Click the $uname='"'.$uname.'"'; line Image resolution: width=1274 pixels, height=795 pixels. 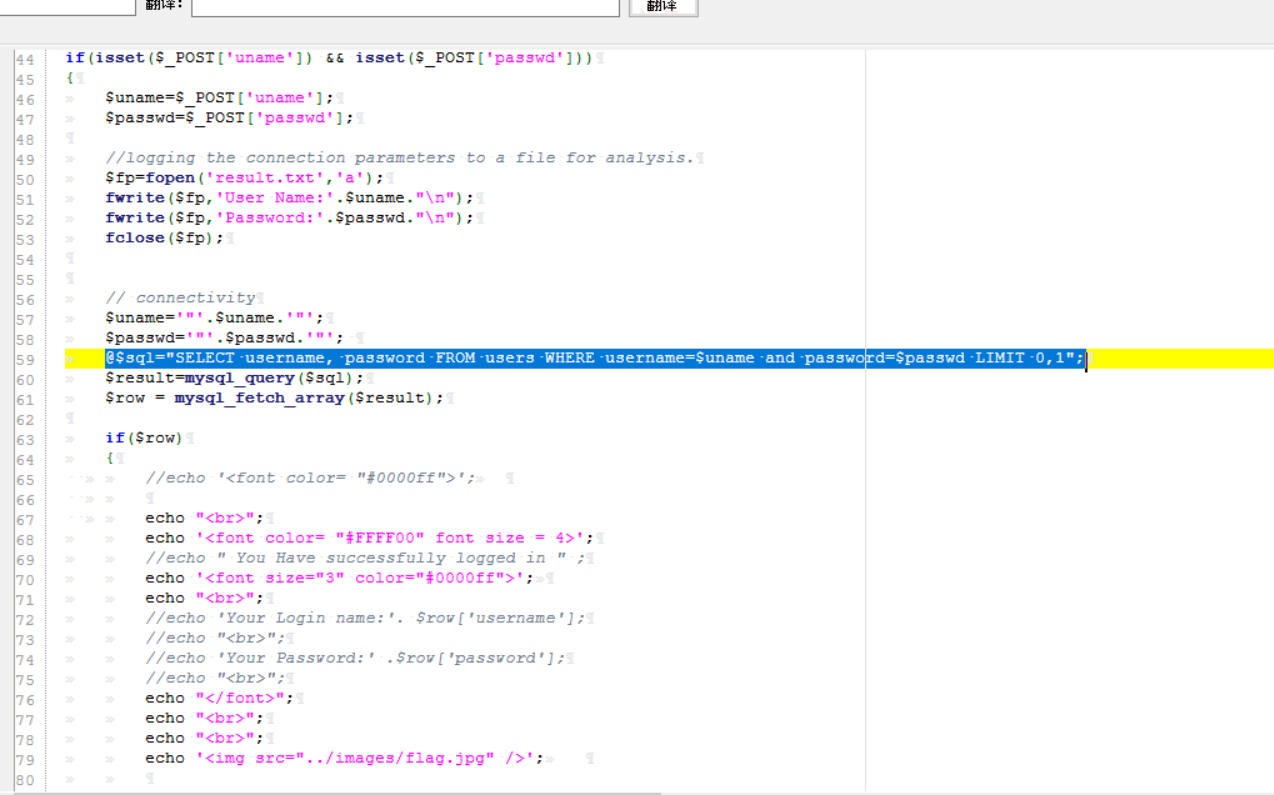click(214, 318)
